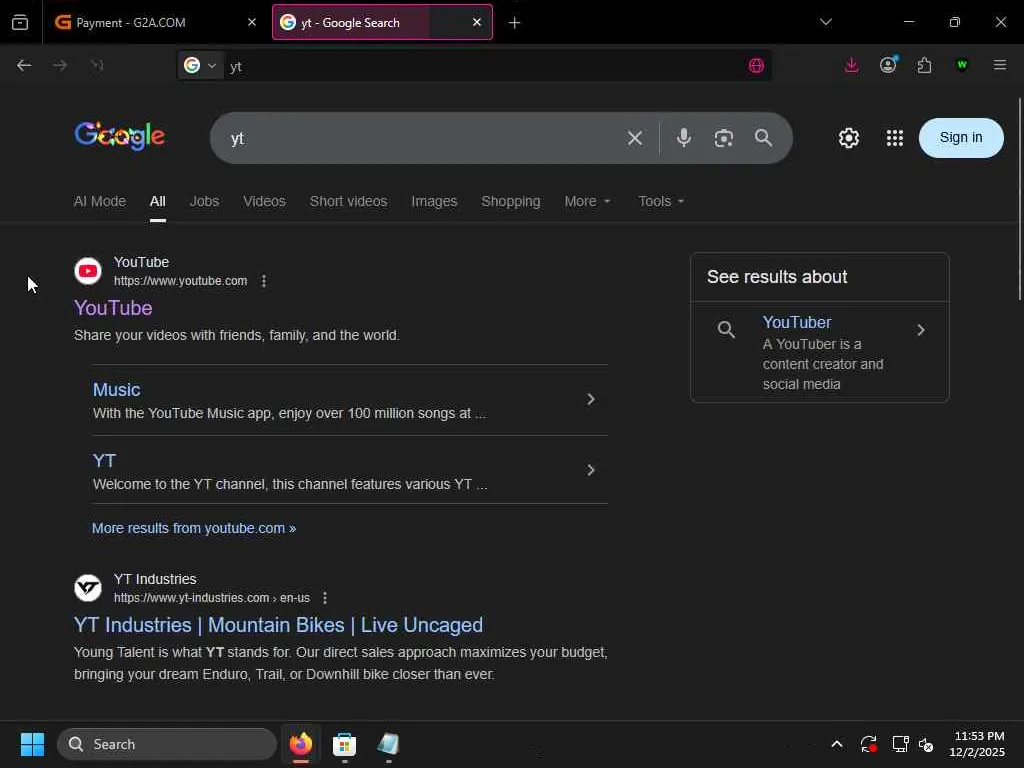Open the youtube.com result options menu
The image size is (1024, 768).
[x=264, y=281]
